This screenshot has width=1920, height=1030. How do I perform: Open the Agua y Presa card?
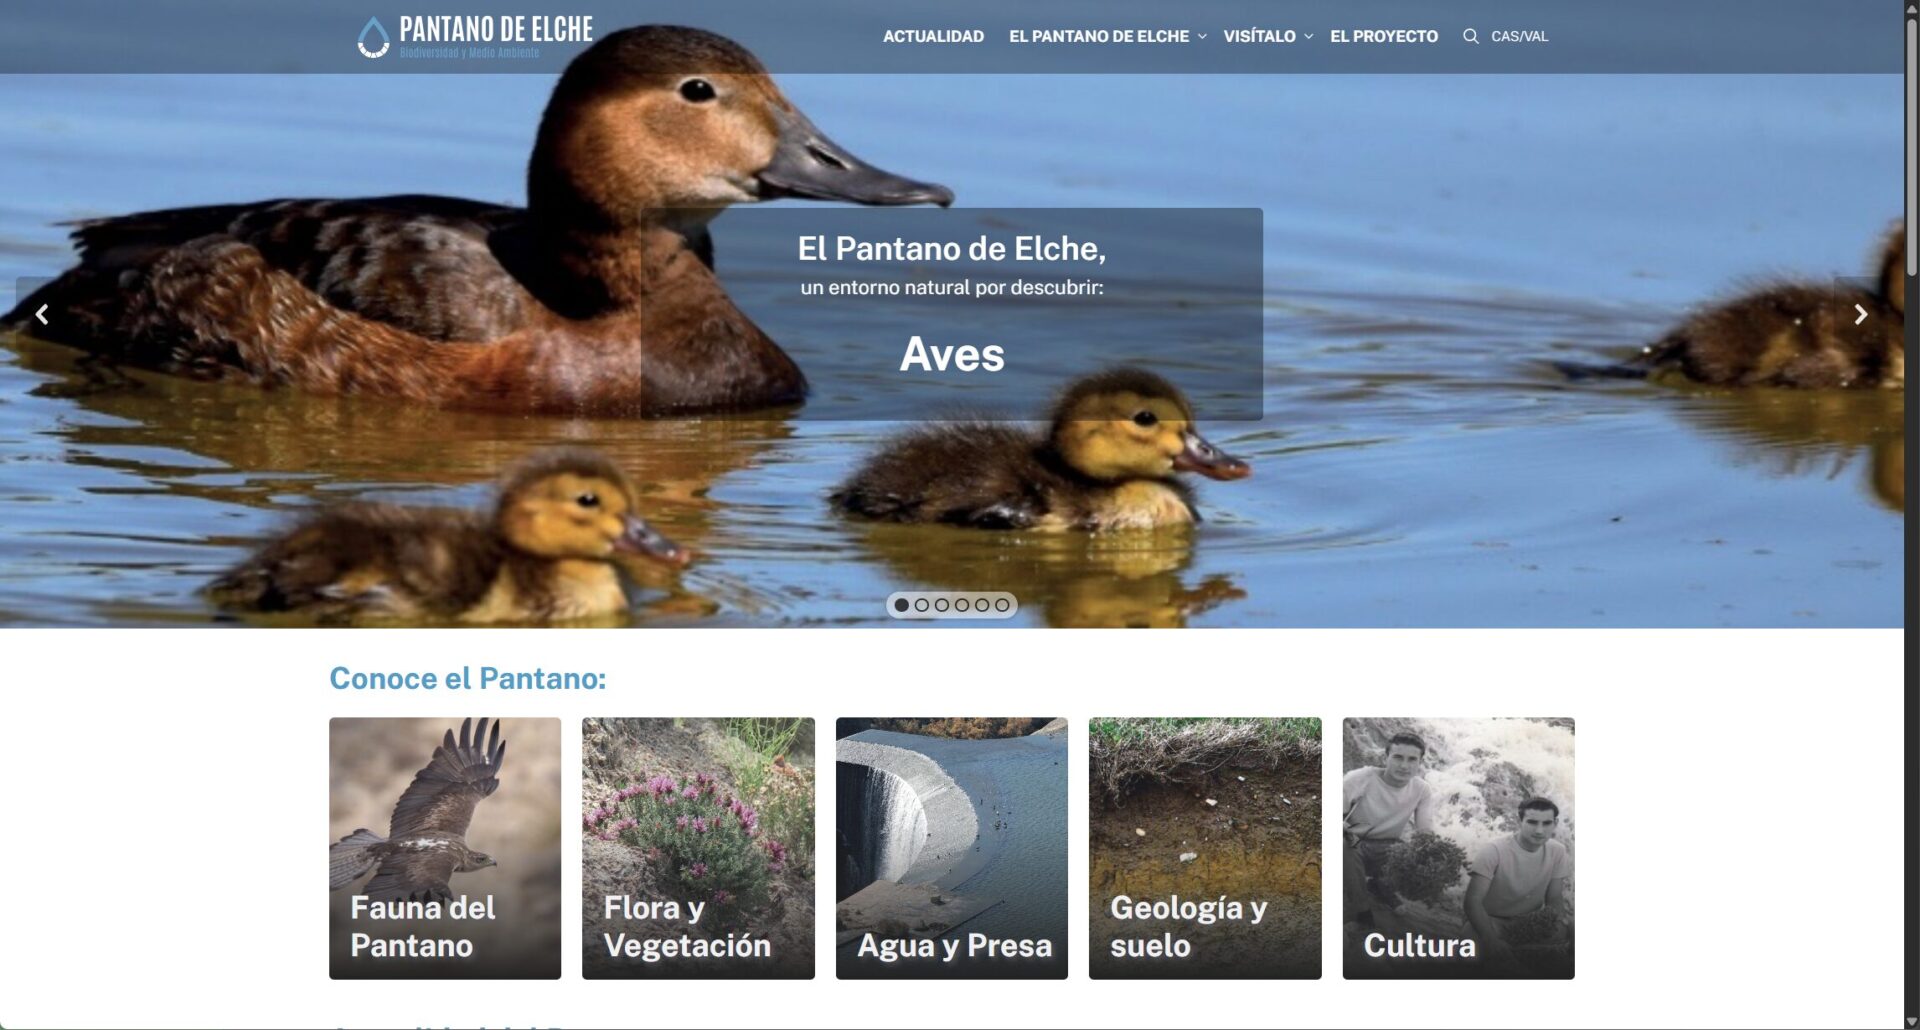tap(952, 848)
